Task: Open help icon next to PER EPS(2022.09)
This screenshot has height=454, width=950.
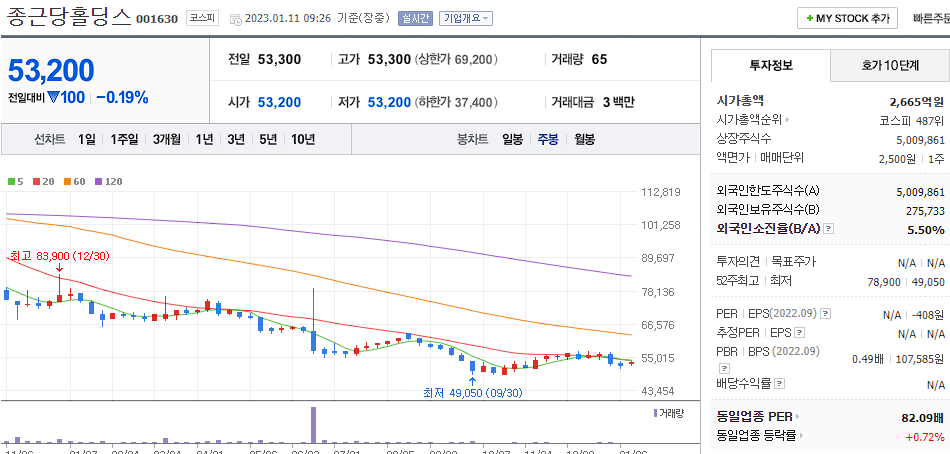Action: pyautogui.click(x=825, y=314)
